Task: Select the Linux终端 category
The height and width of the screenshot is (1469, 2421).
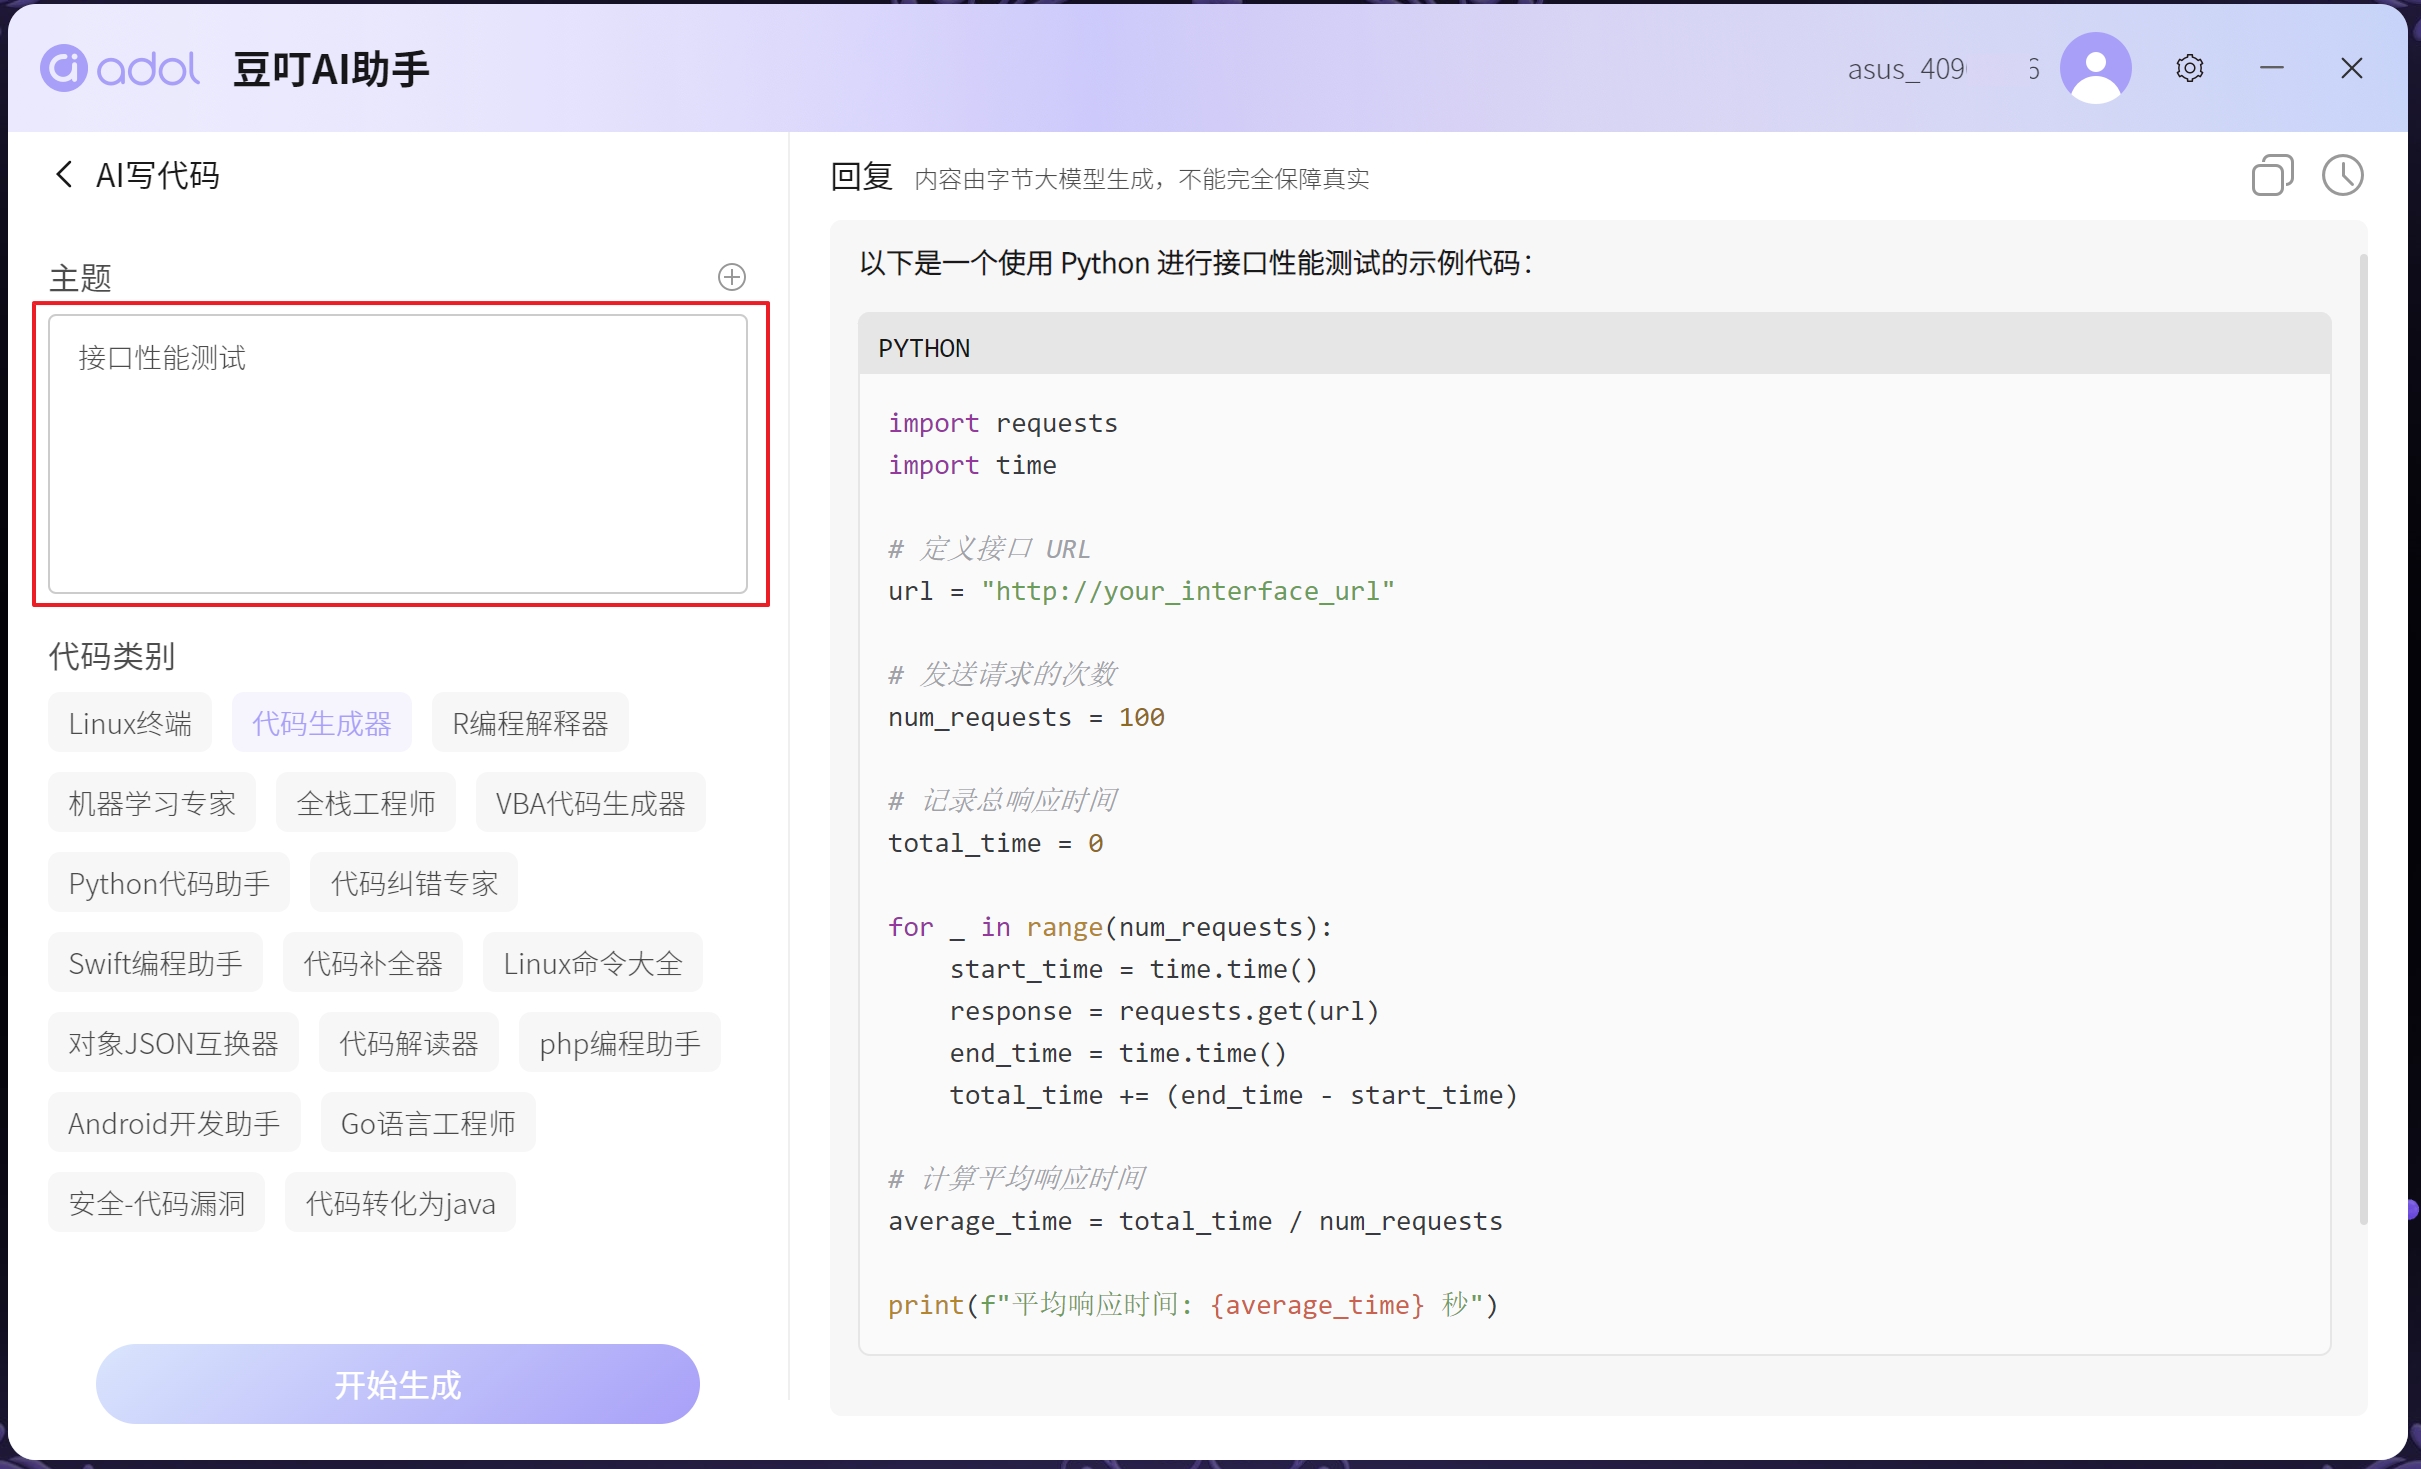Action: coord(130,723)
